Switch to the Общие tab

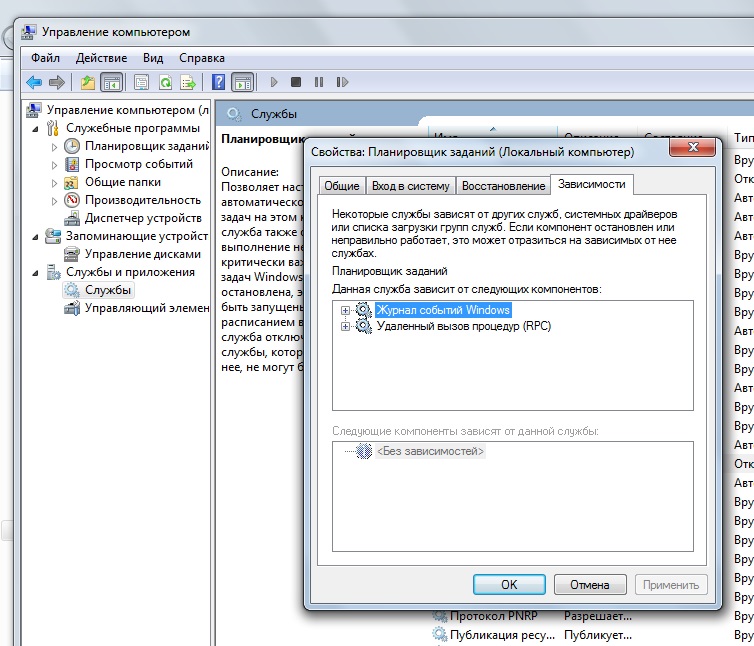click(342, 186)
